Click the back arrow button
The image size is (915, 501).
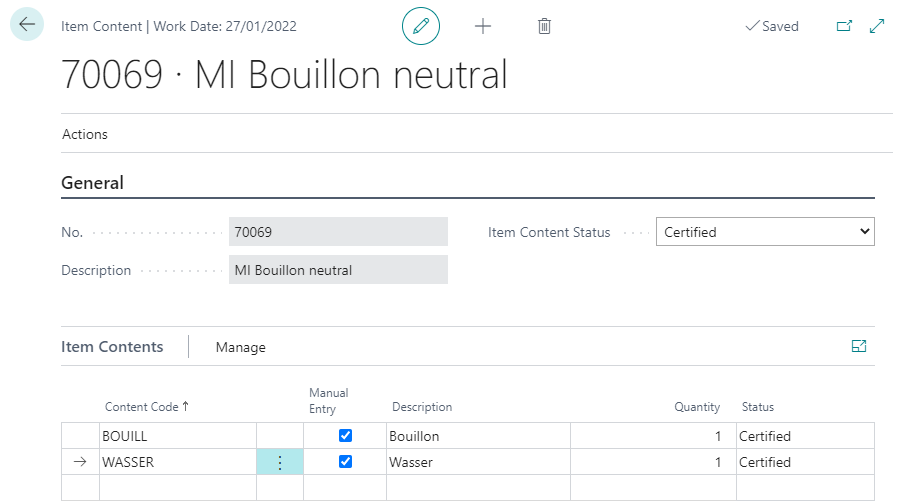(27, 25)
